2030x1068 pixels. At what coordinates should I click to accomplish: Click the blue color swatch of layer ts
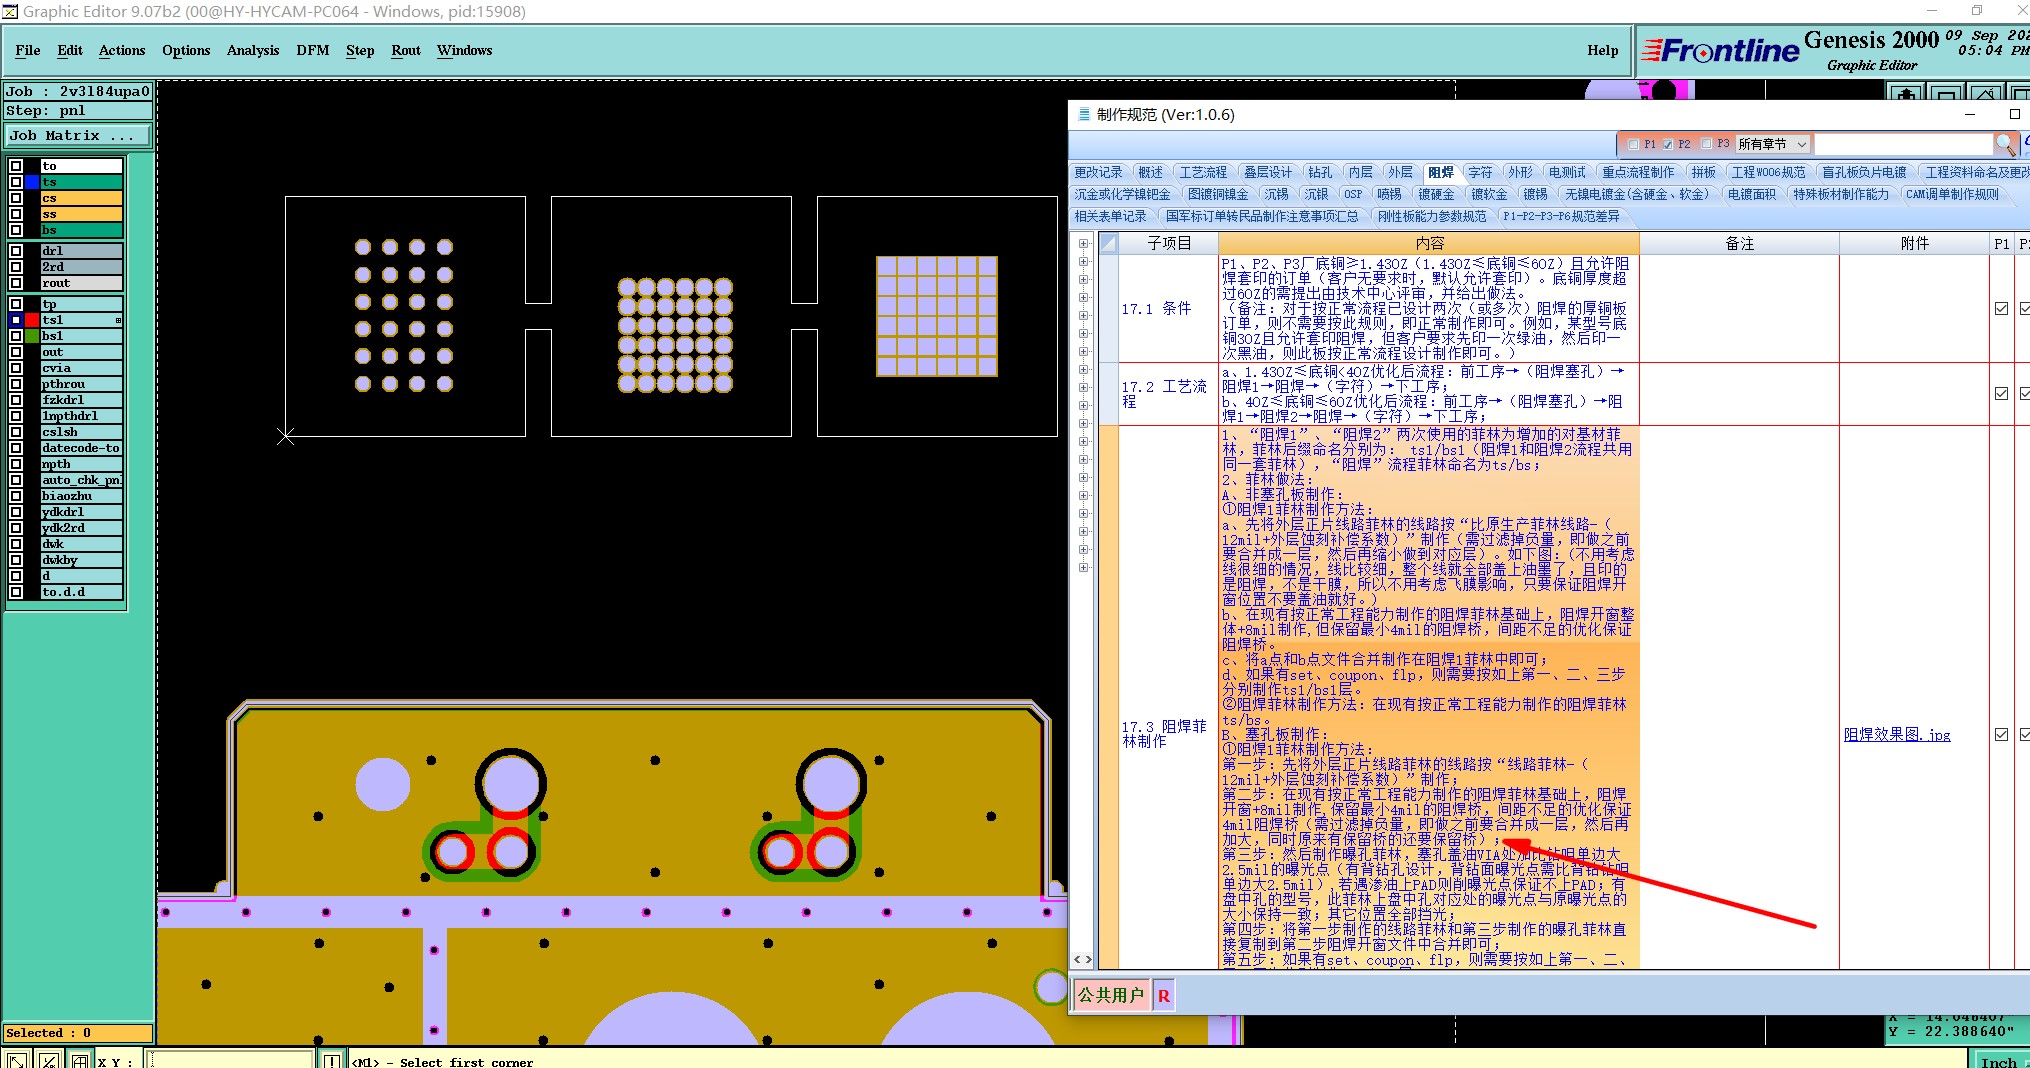pos(32,182)
